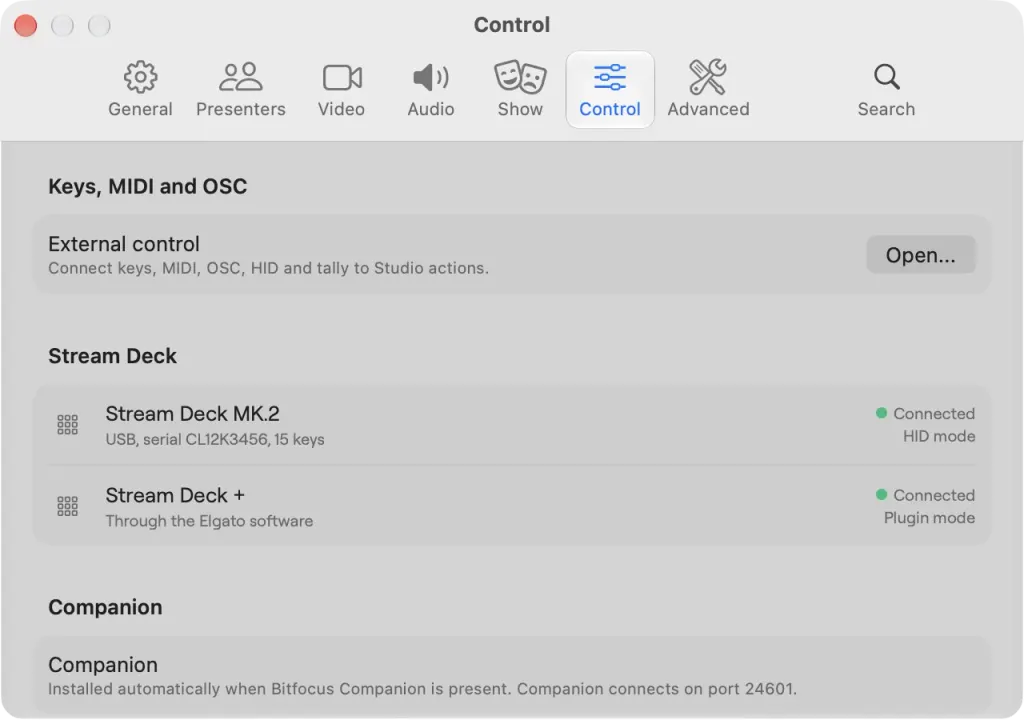Close the Control window with red button
Screen dimensions: 1024x720
click(25, 26)
